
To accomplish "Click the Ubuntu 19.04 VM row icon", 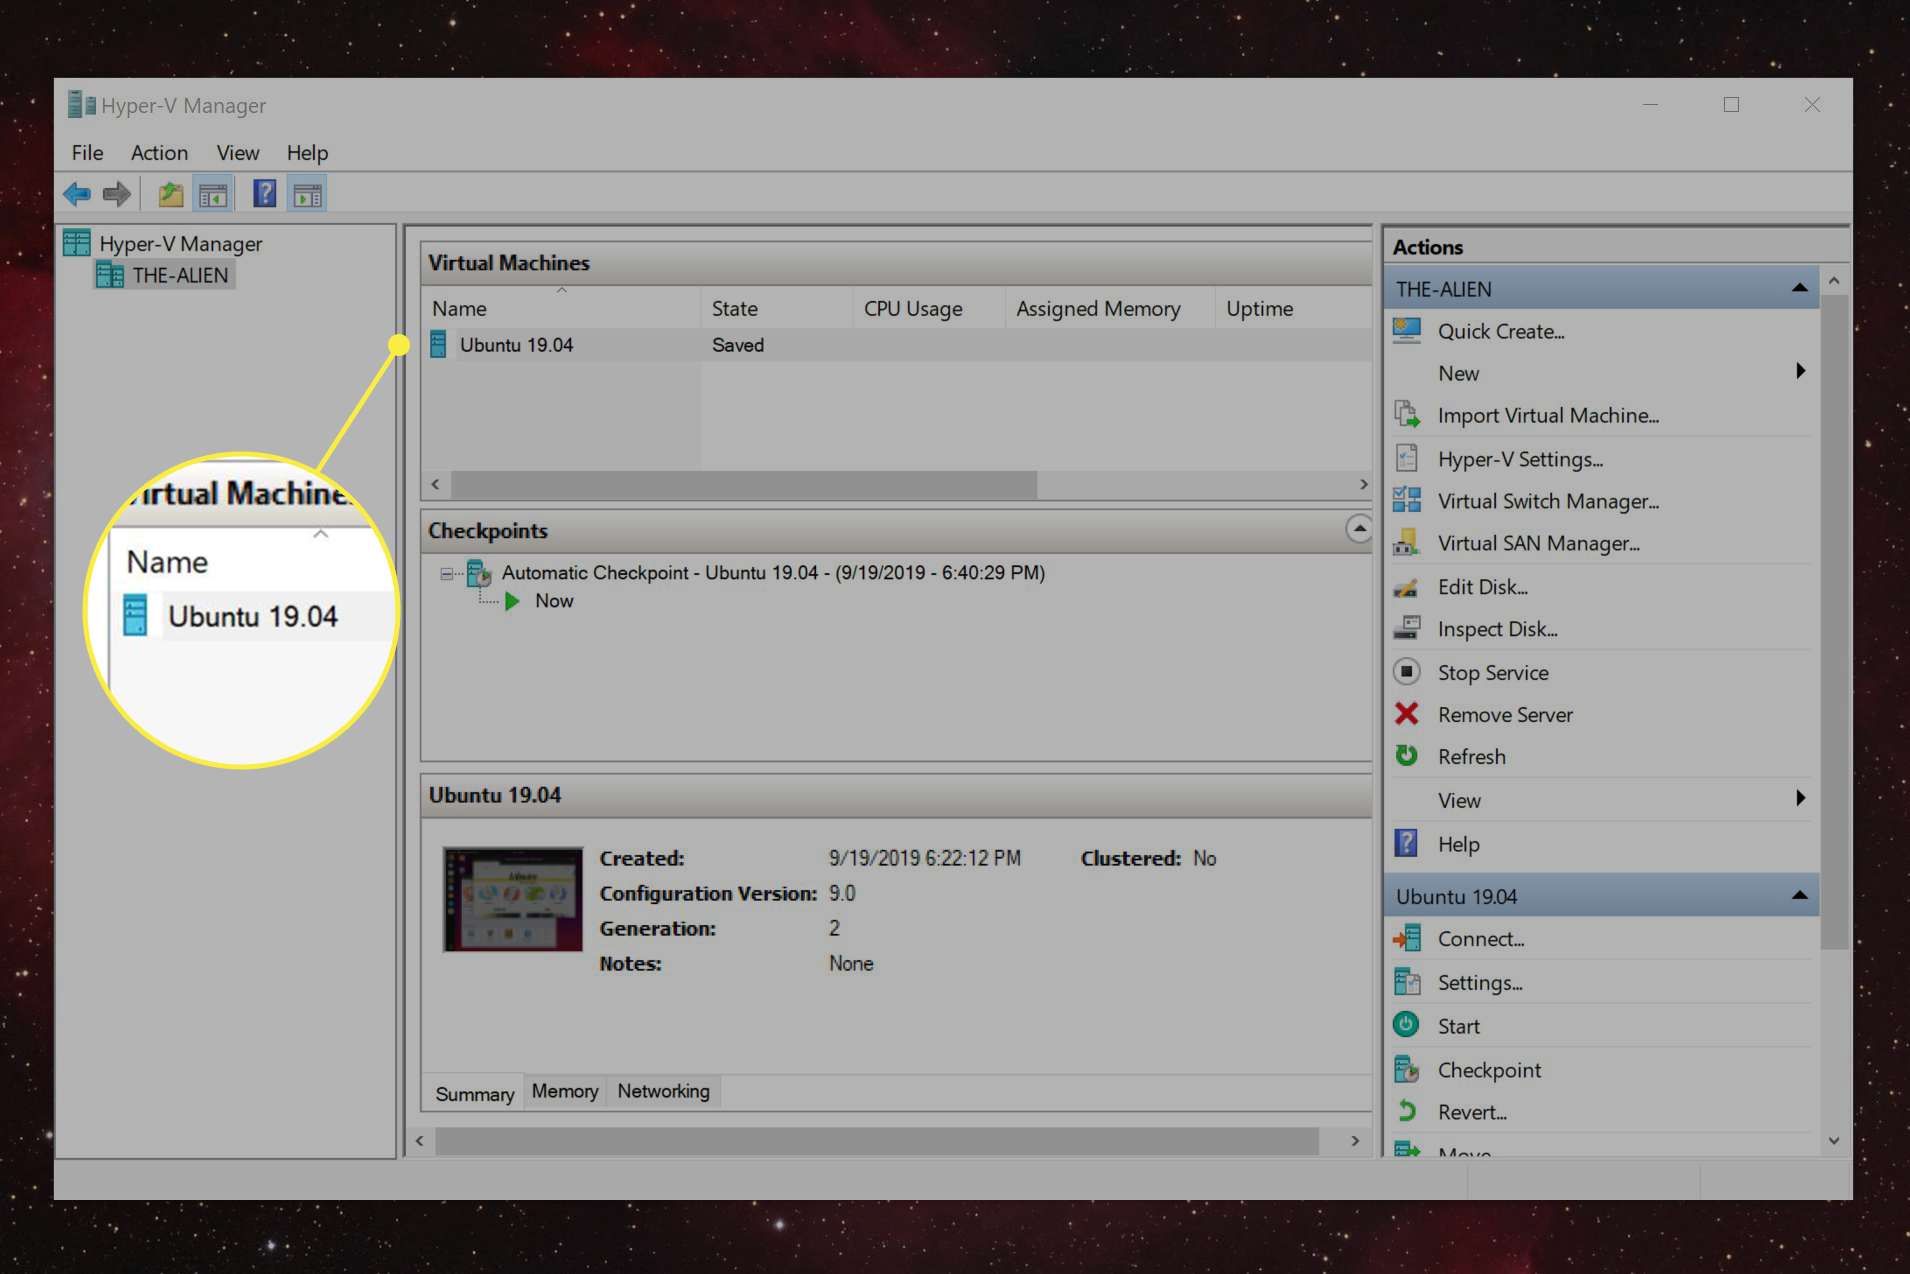I will (438, 345).
